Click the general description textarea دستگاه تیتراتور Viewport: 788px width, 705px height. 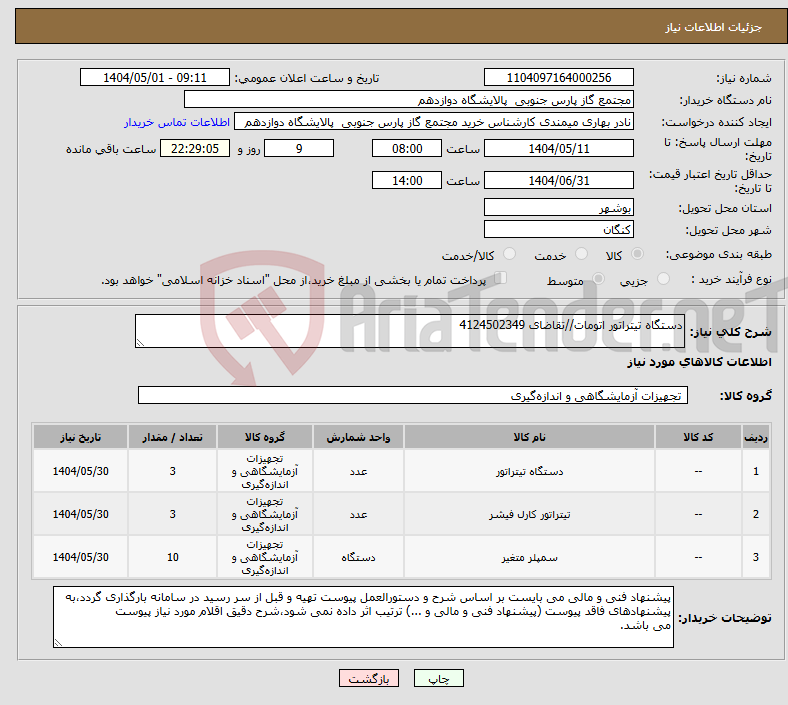(410, 331)
